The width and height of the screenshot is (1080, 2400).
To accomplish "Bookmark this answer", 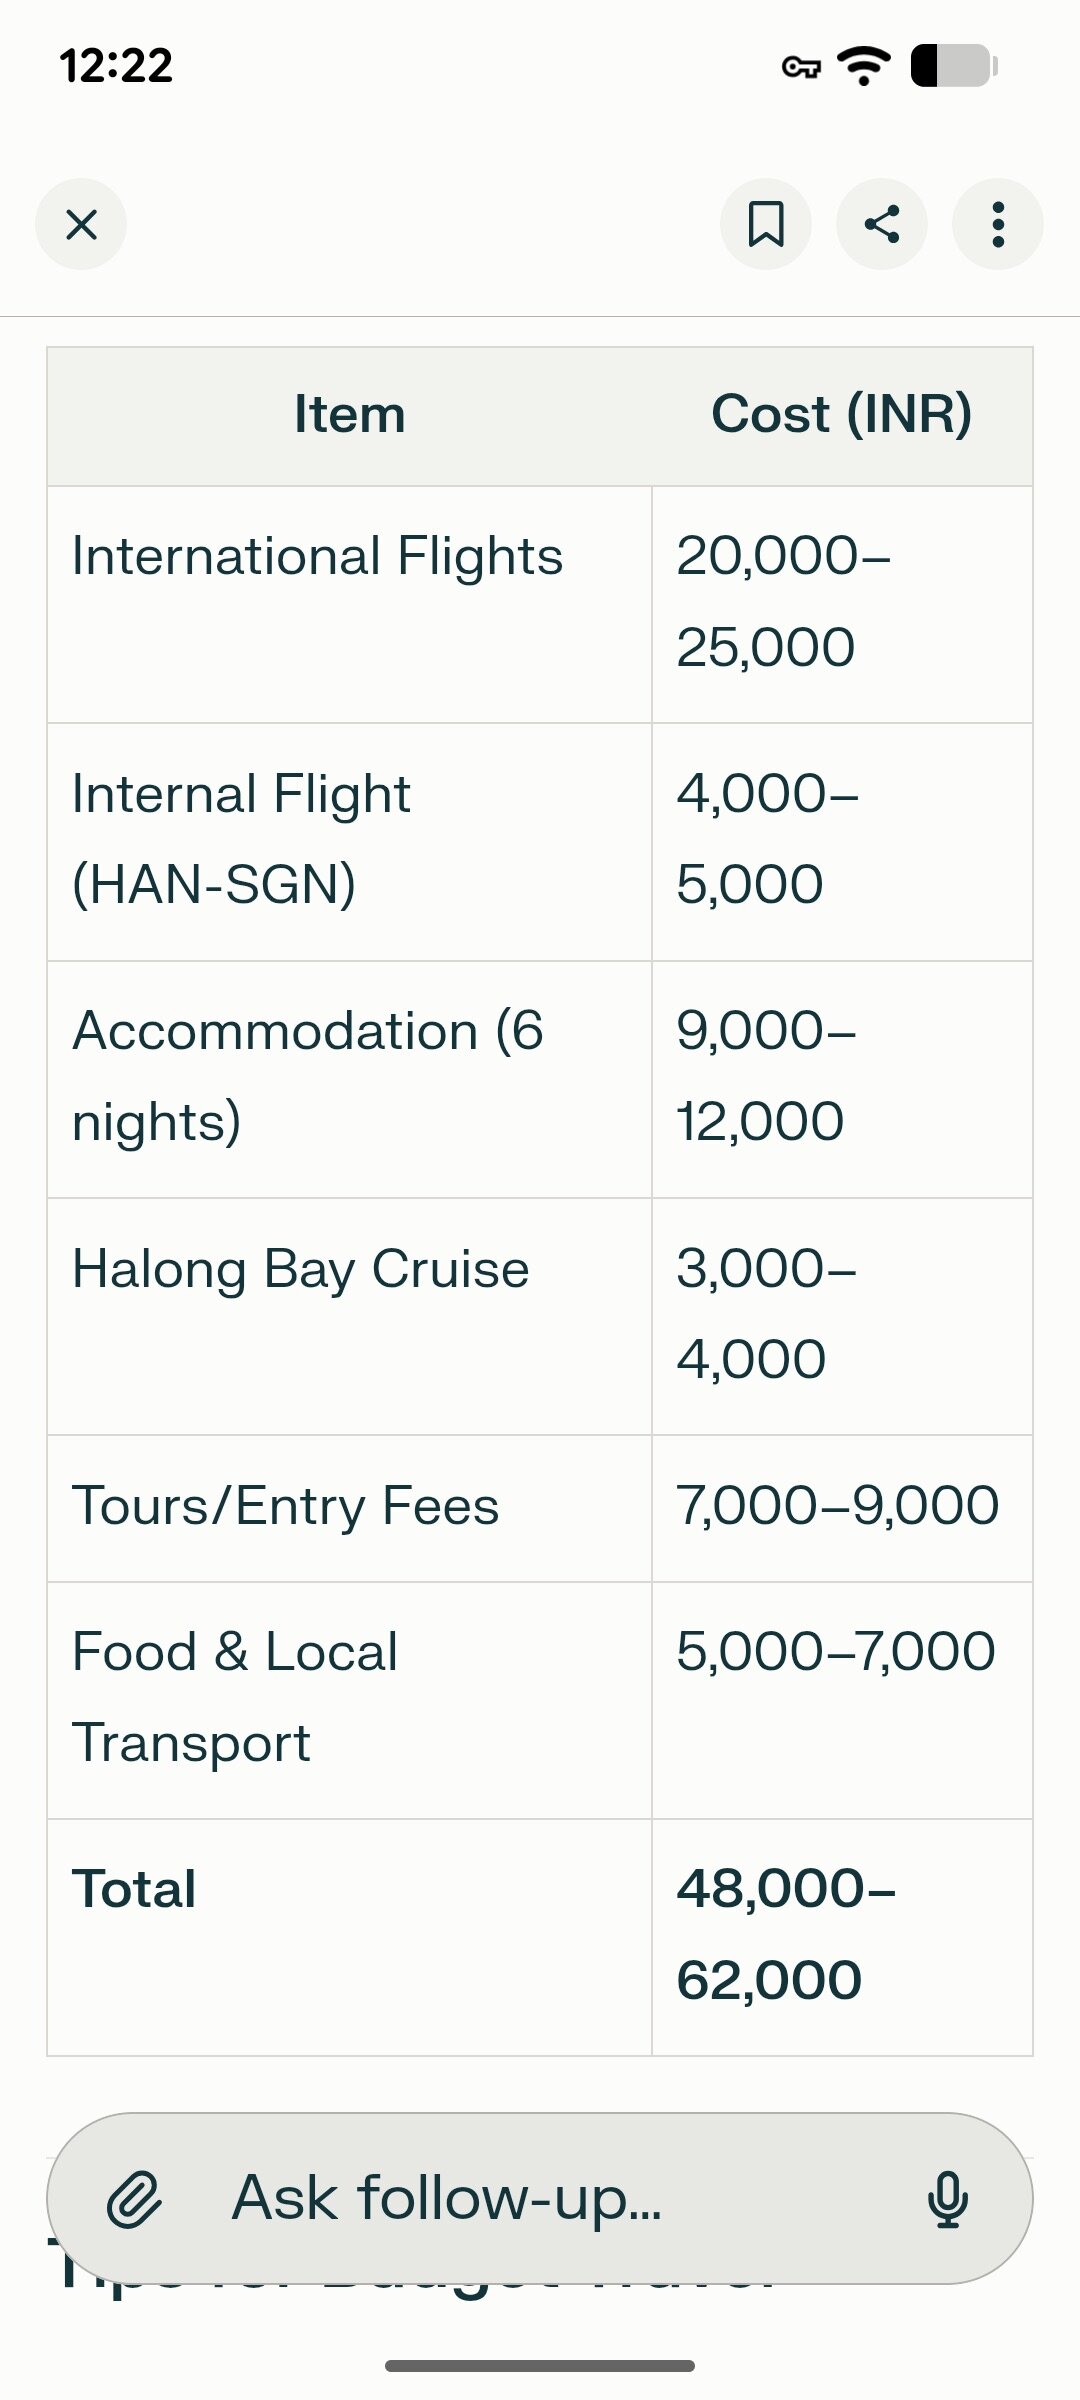I will pyautogui.click(x=766, y=224).
